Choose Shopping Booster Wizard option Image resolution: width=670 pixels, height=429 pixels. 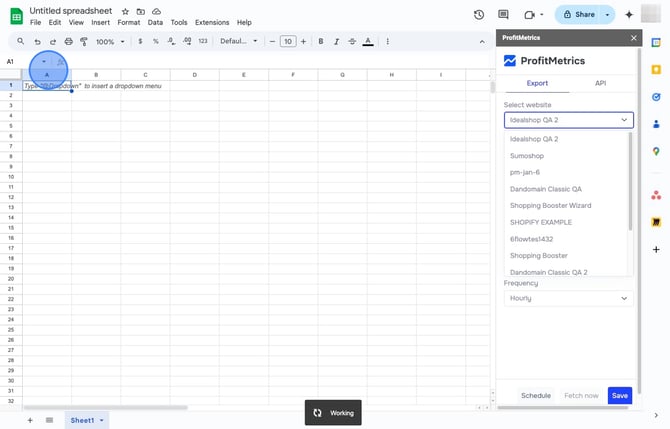(567, 206)
